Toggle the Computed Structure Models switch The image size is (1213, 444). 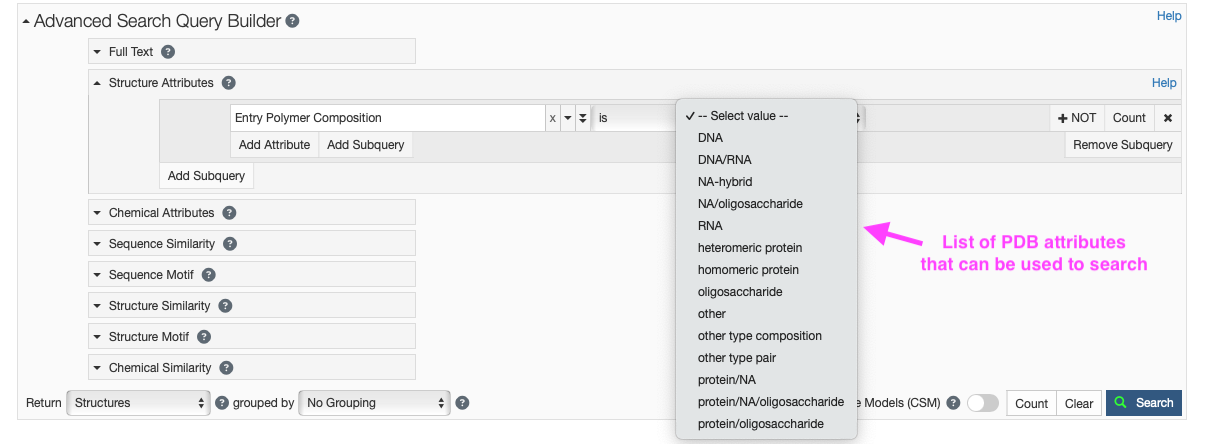(982, 403)
